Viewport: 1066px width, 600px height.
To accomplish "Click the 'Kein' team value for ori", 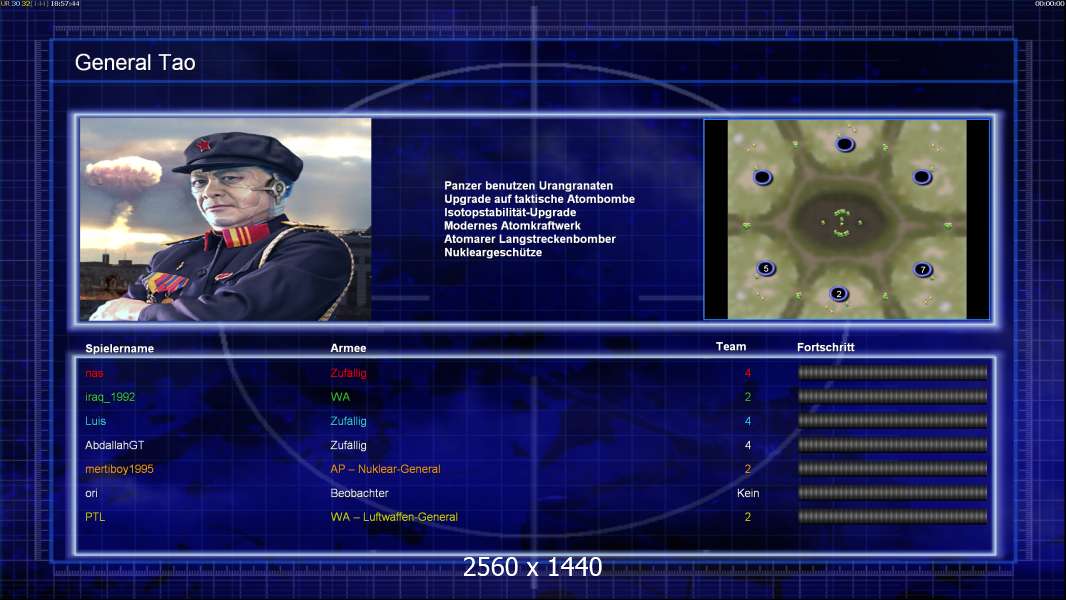I will click(748, 493).
